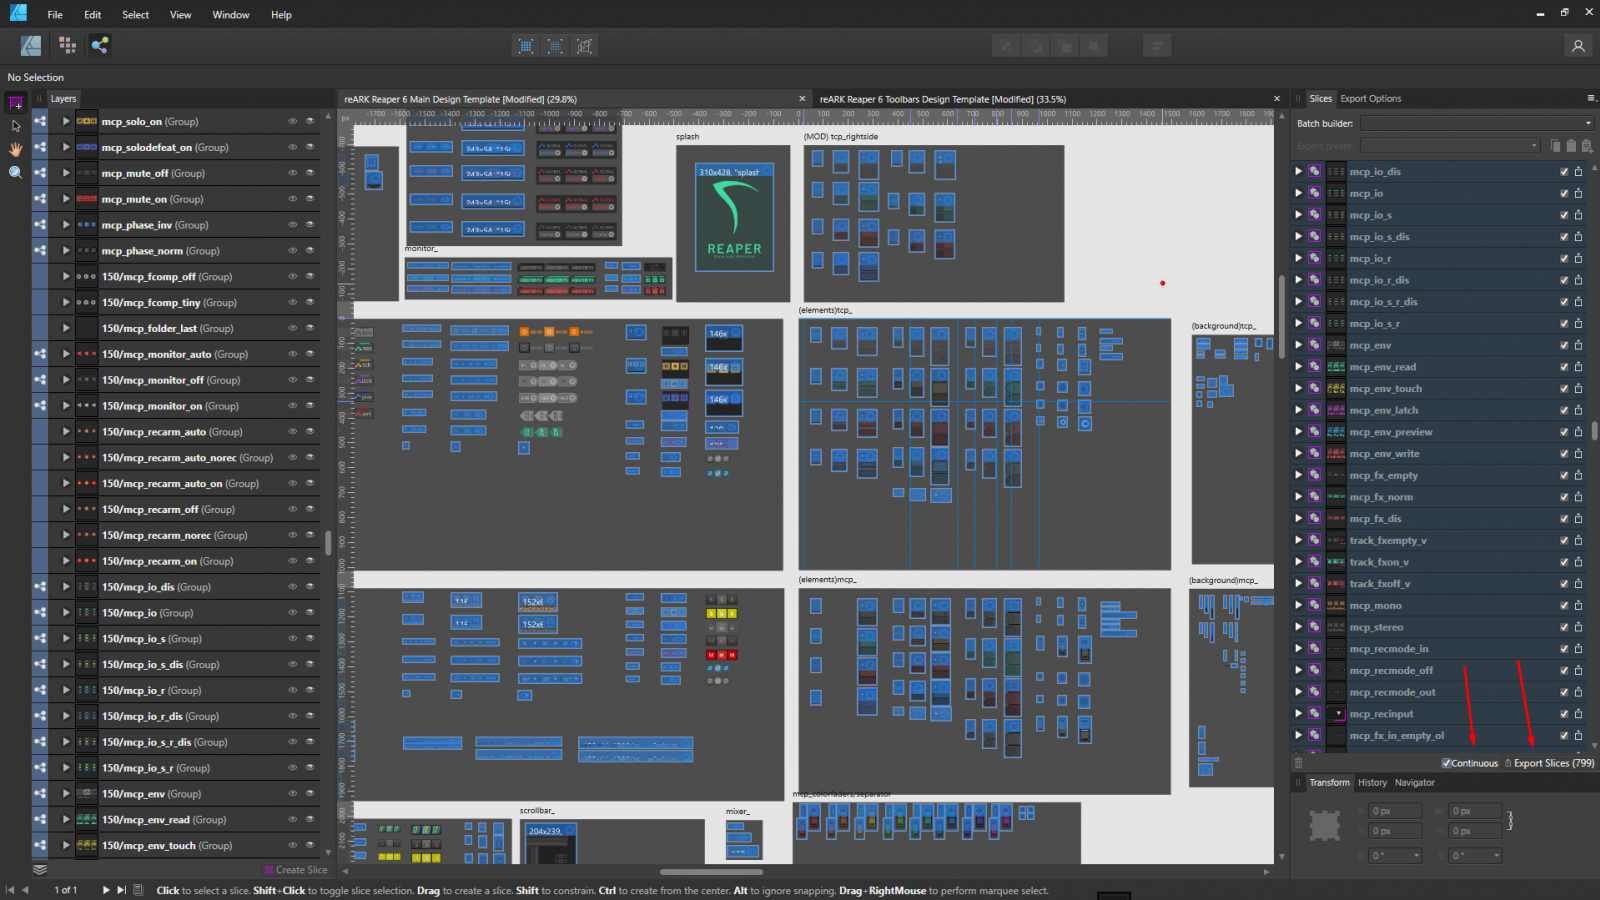The height and width of the screenshot is (900, 1600).
Task: Click export icon for mcp_io_dis slice
Action: (1578, 172)
